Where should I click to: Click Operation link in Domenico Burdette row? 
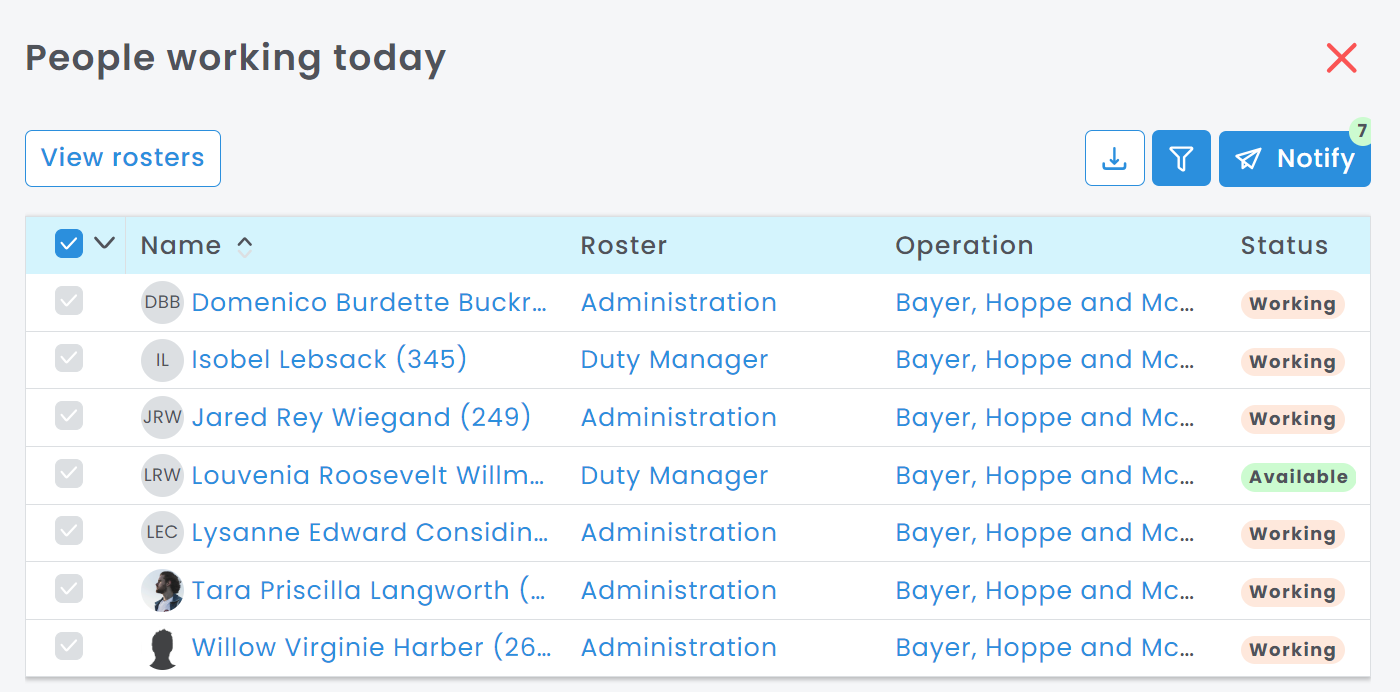click(1045, 303)
